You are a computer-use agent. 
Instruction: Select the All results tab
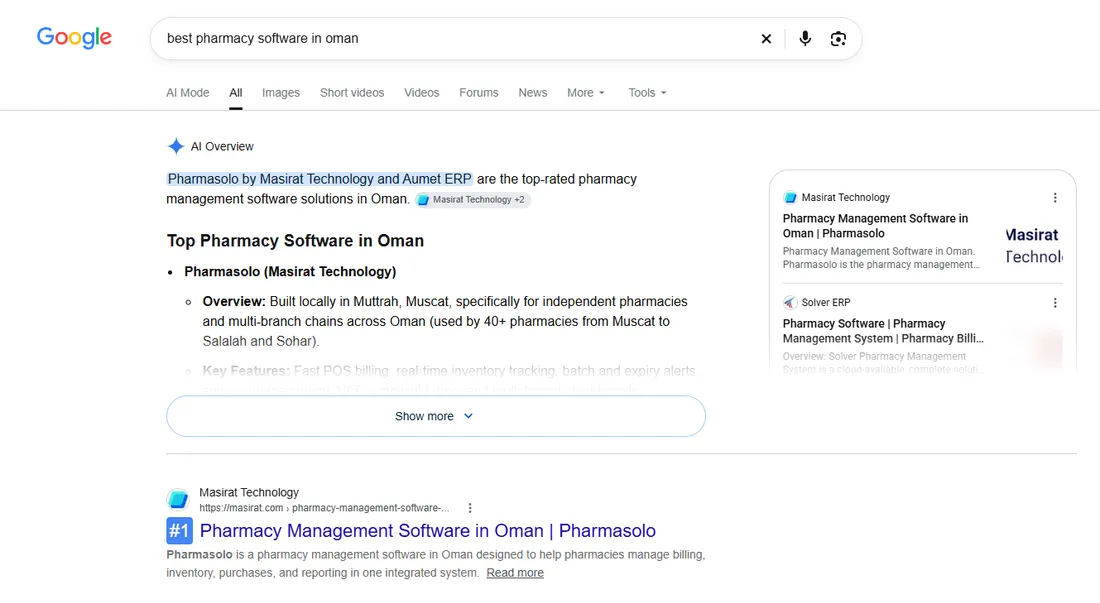(236, 93)
